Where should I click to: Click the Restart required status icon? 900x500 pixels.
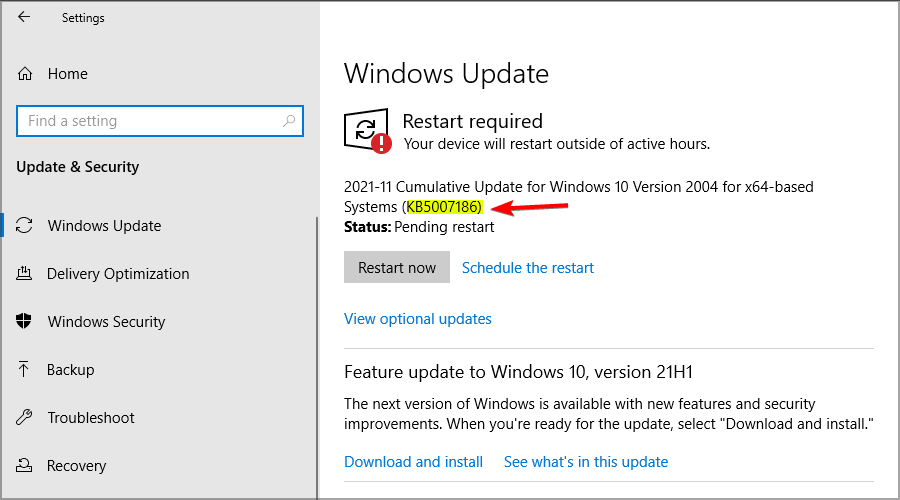tap(367, 131)
